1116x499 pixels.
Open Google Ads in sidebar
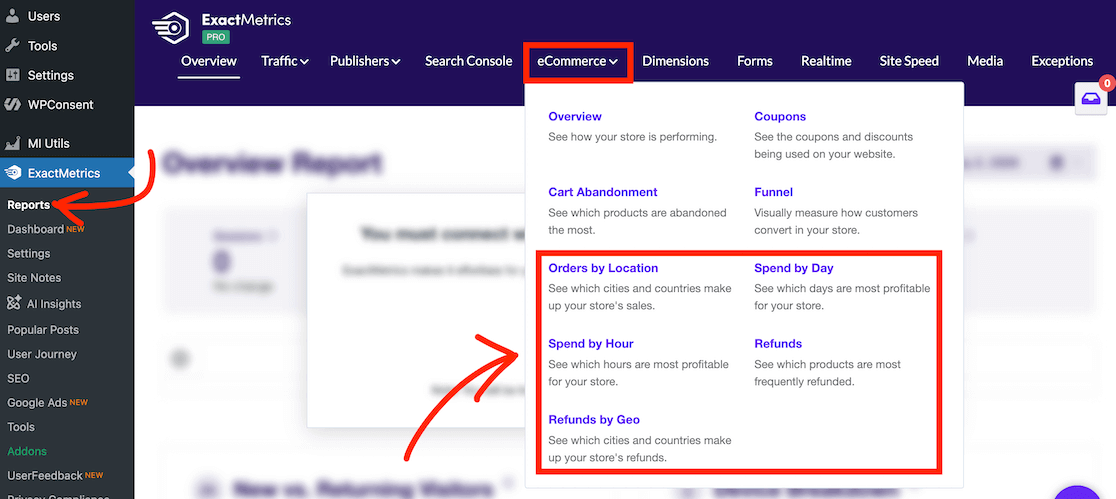pyautogui.click(x=37, y=403)
